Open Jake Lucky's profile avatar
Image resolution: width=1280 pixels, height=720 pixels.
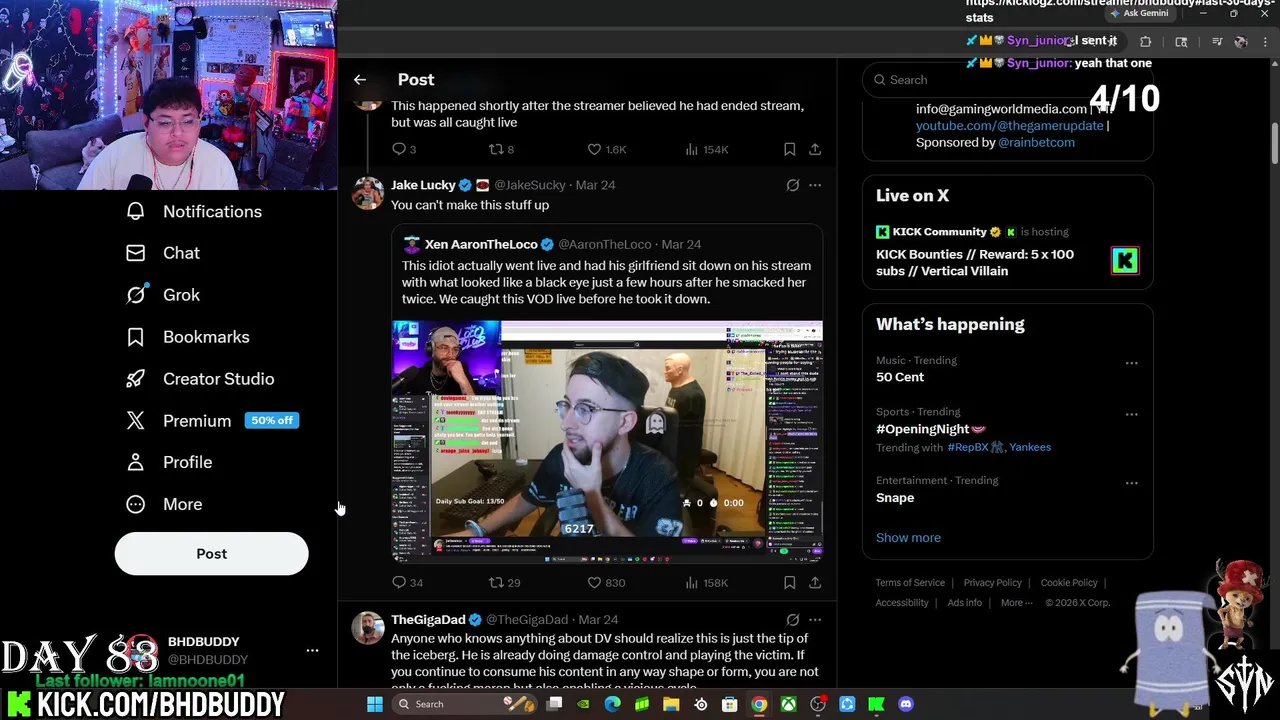(x=368, y=193)
